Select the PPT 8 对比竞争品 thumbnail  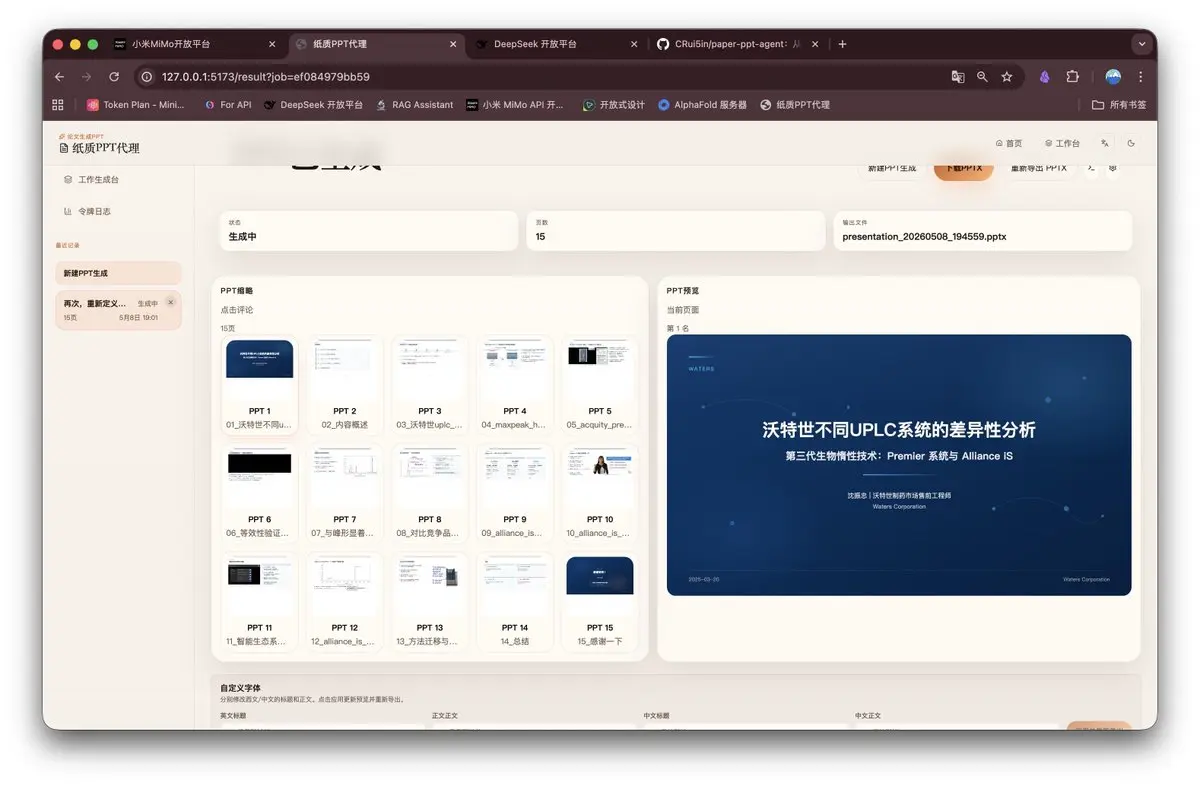(430, 496)
